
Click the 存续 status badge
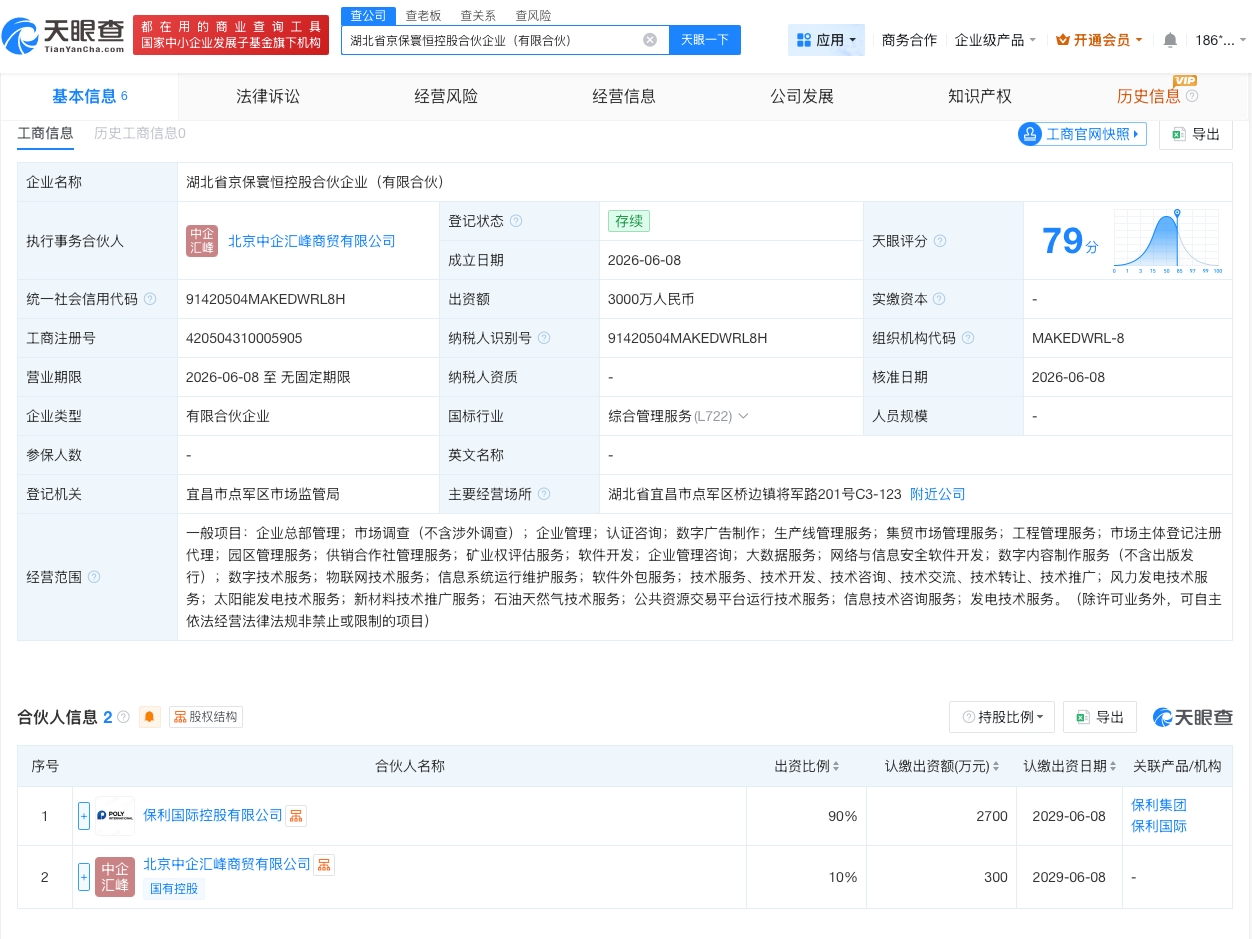coord(629,221)
